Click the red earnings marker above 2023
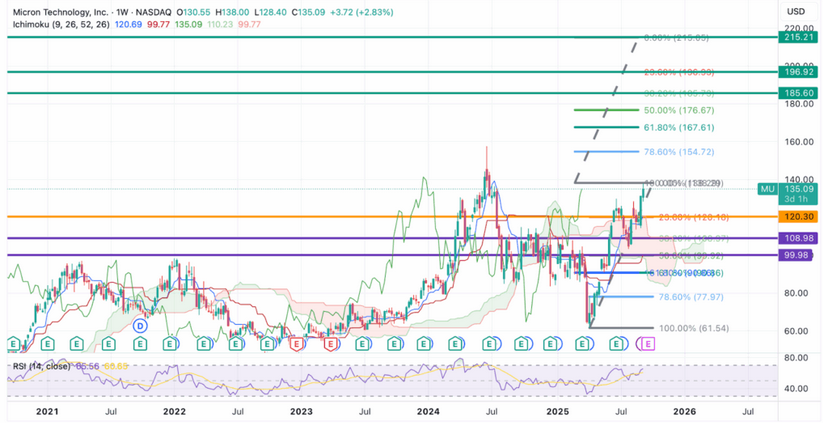 296,343
